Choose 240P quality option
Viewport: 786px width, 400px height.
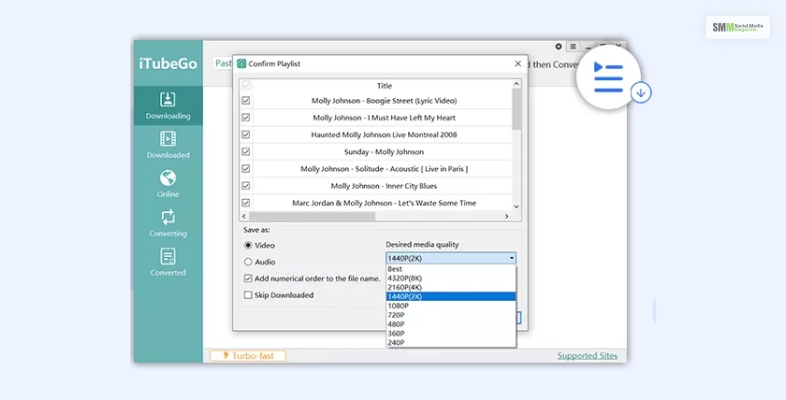point(451,342)
